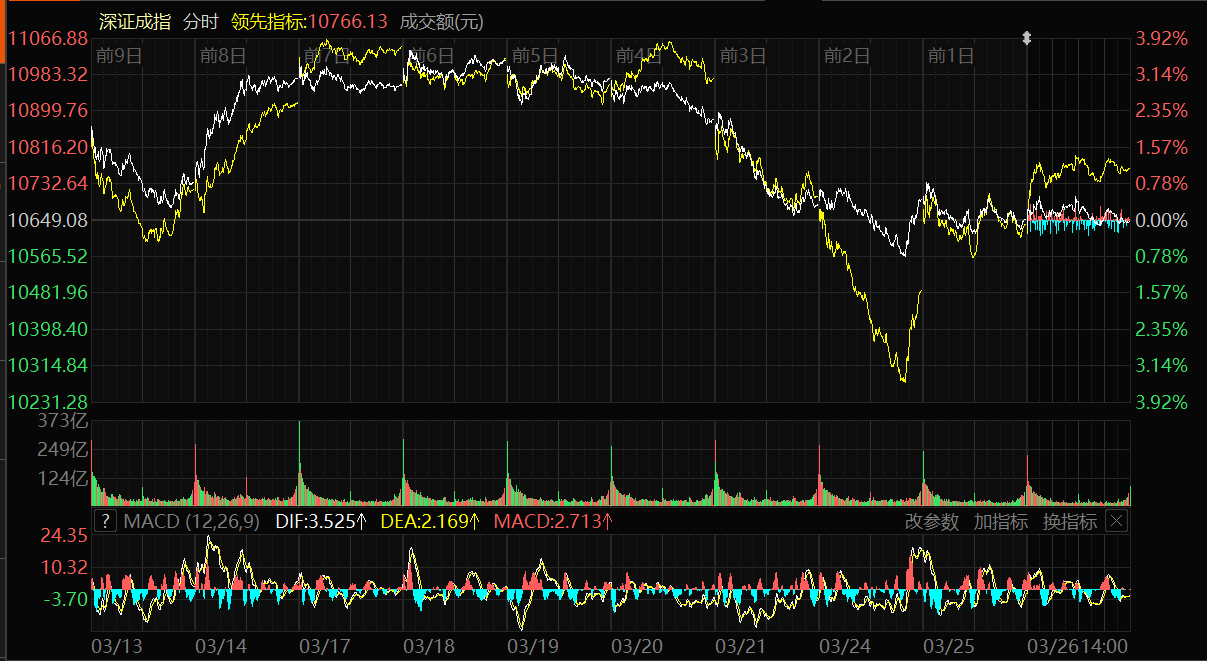This screenshot has height=661, width=1207.
Task: Click the 领先指标:10766.13 readout
Action: (308, 21)
